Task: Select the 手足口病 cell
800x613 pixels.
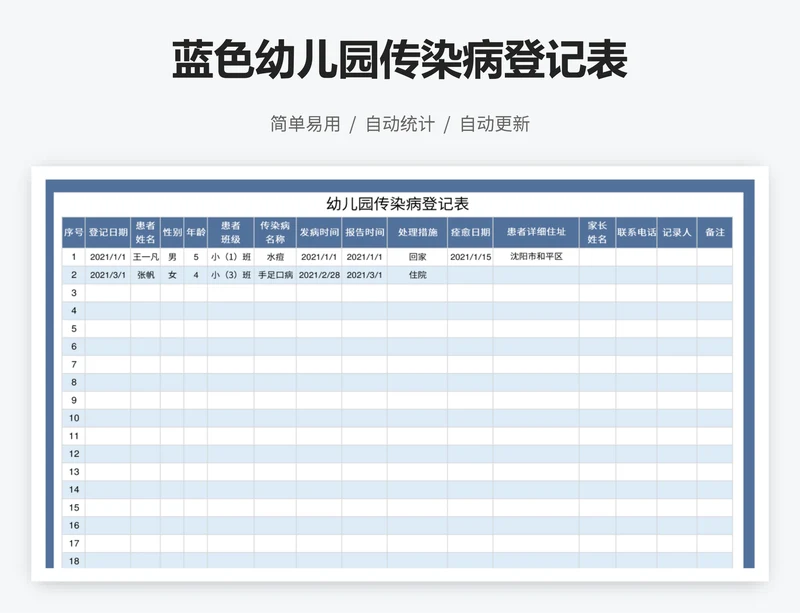Action: pos(275,275)
